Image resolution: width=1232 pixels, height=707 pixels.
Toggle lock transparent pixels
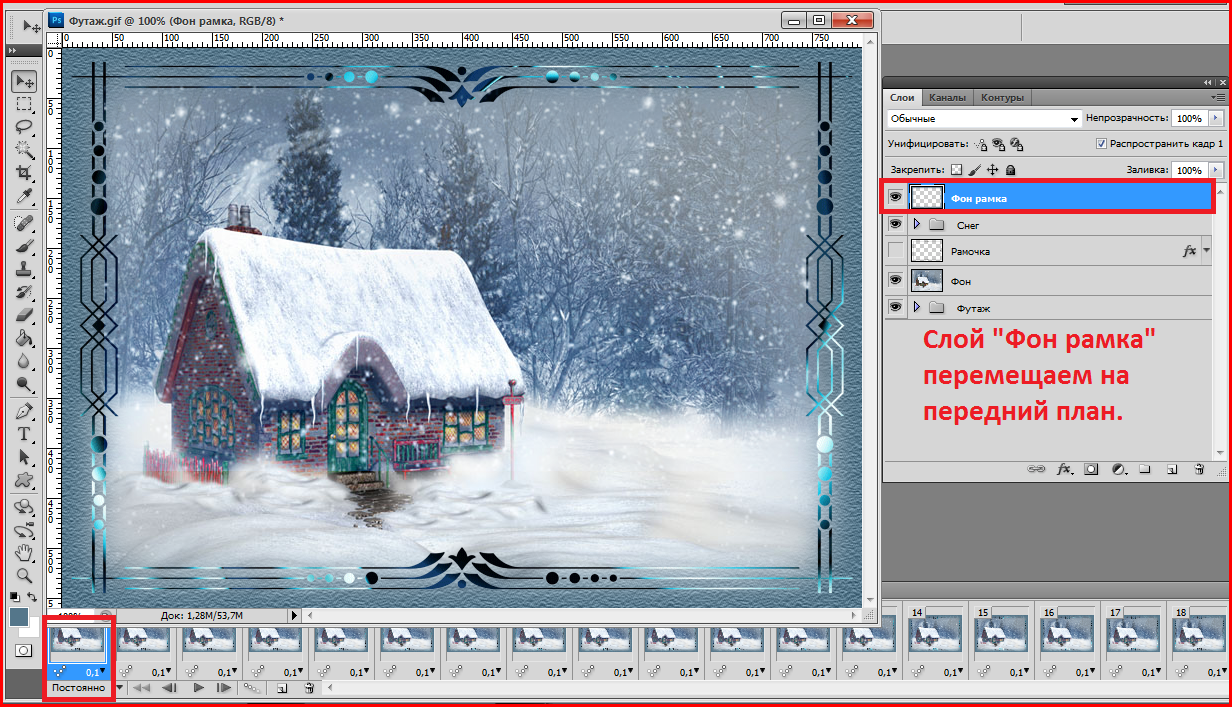click(x=956, y=170)
